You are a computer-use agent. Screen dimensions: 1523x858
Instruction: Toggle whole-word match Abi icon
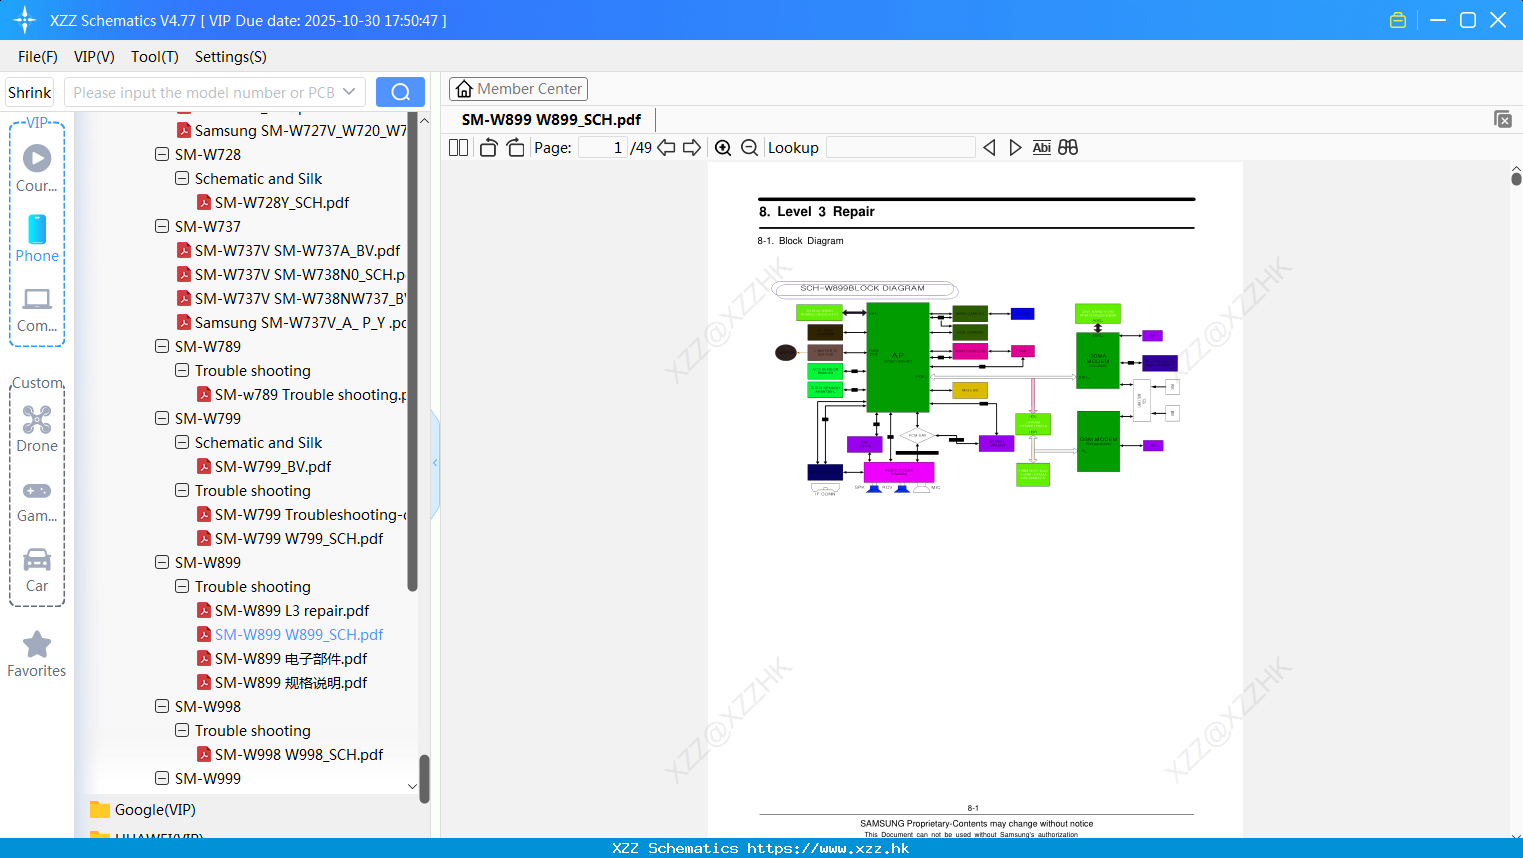[1041, 148]
